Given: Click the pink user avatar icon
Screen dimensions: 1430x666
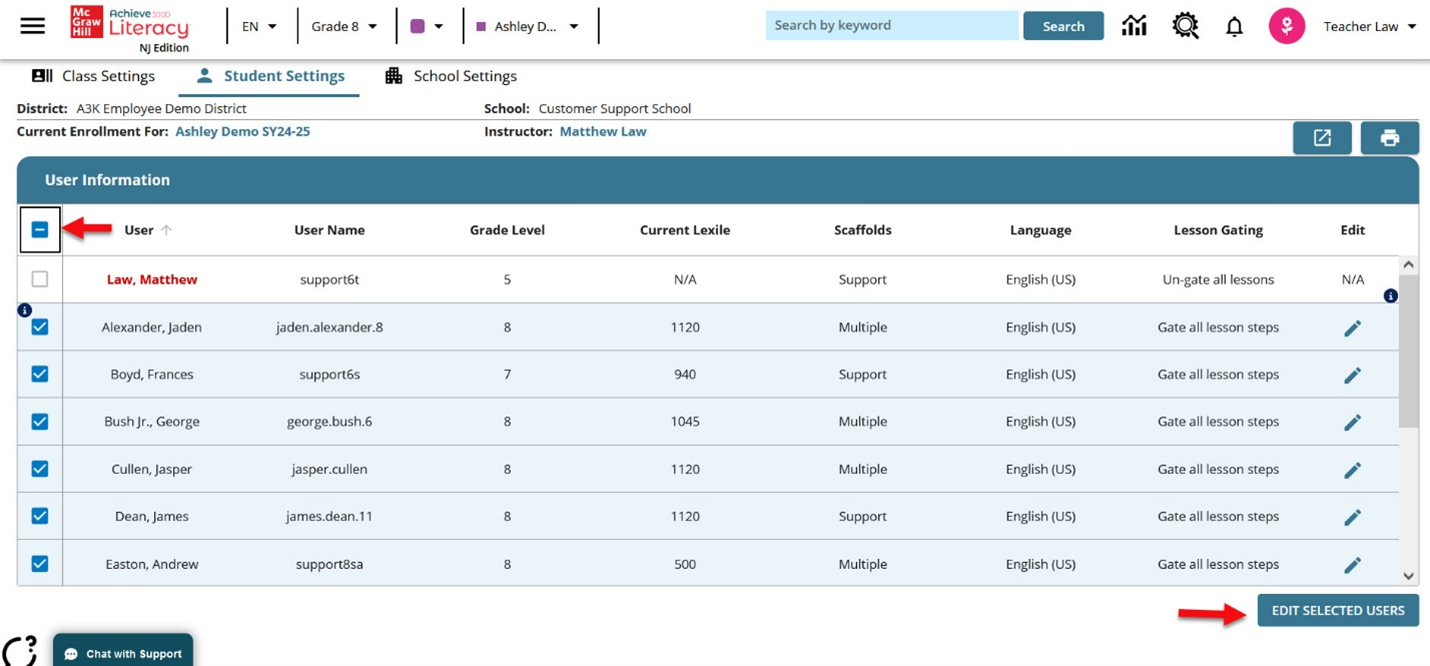Looking at the screenshot, I should point(1286,26).
